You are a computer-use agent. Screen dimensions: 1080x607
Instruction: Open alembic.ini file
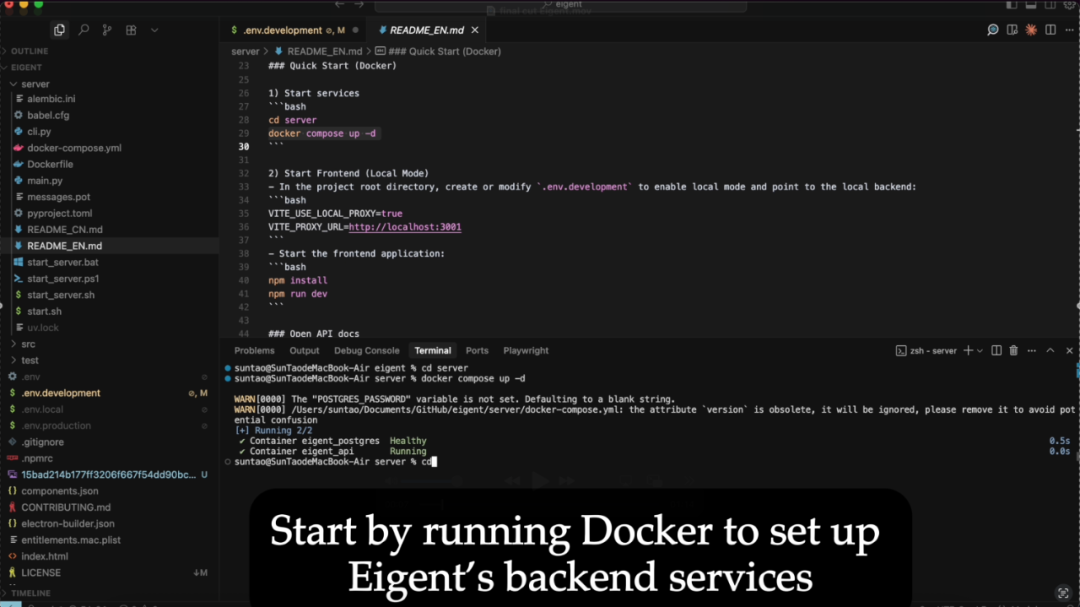[x=51, y=99]
